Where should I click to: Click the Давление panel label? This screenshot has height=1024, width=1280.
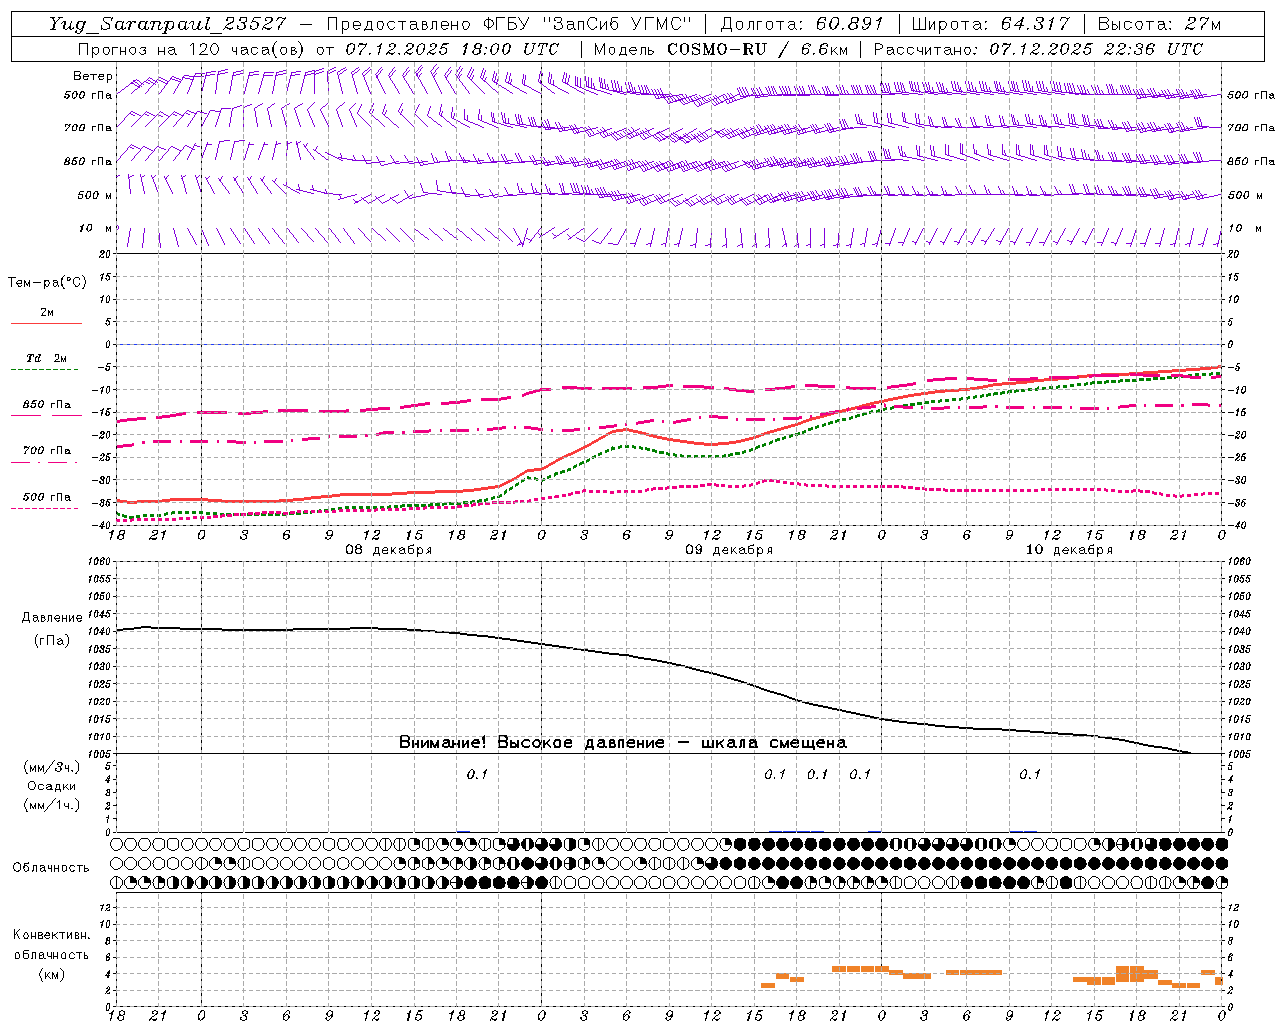coord(51,618)
